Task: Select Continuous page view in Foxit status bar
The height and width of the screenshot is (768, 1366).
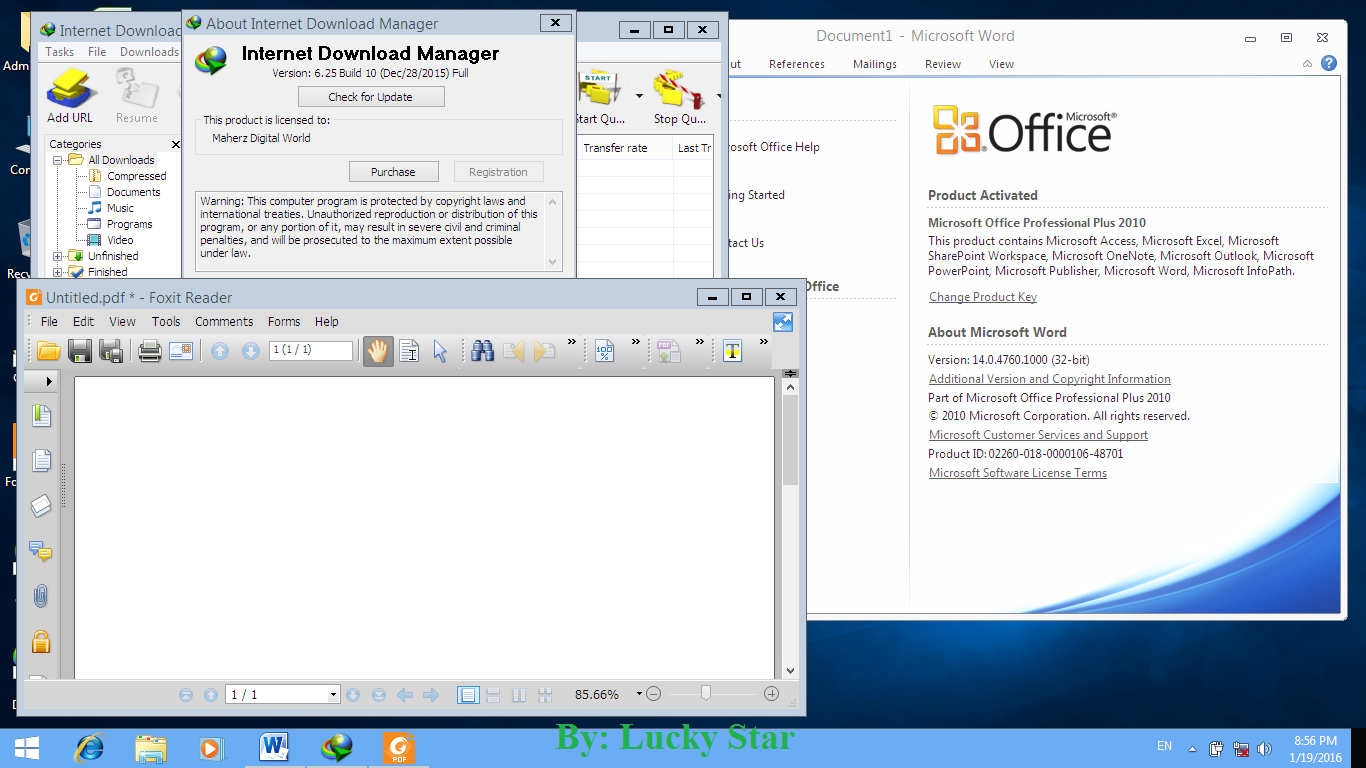Action: (x=494, y=694)
